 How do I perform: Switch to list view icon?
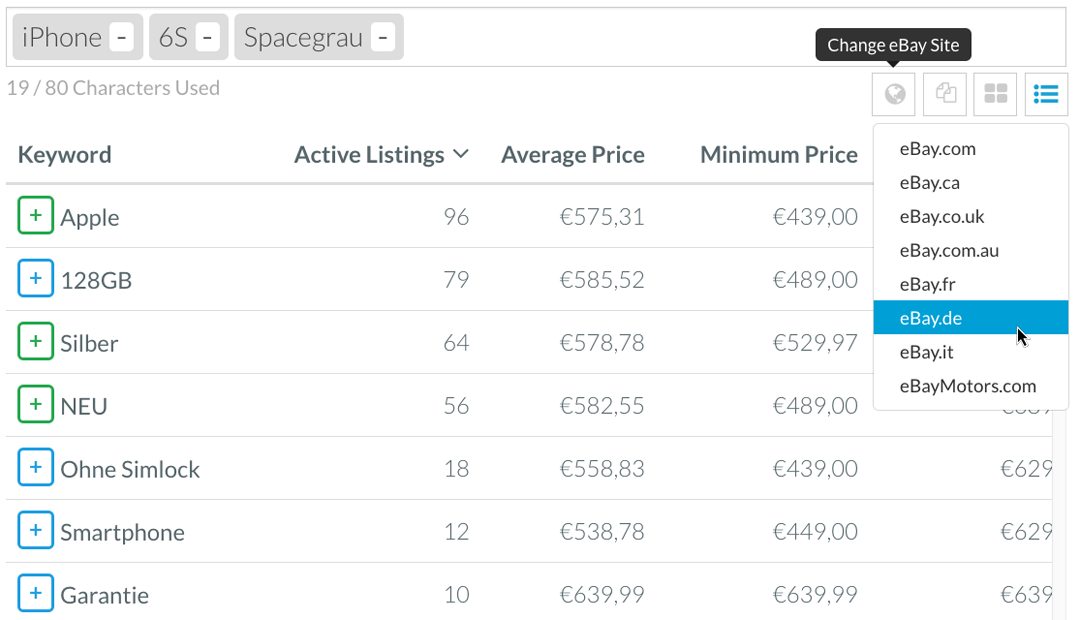pyautogui.click(x=1046, y=94)
